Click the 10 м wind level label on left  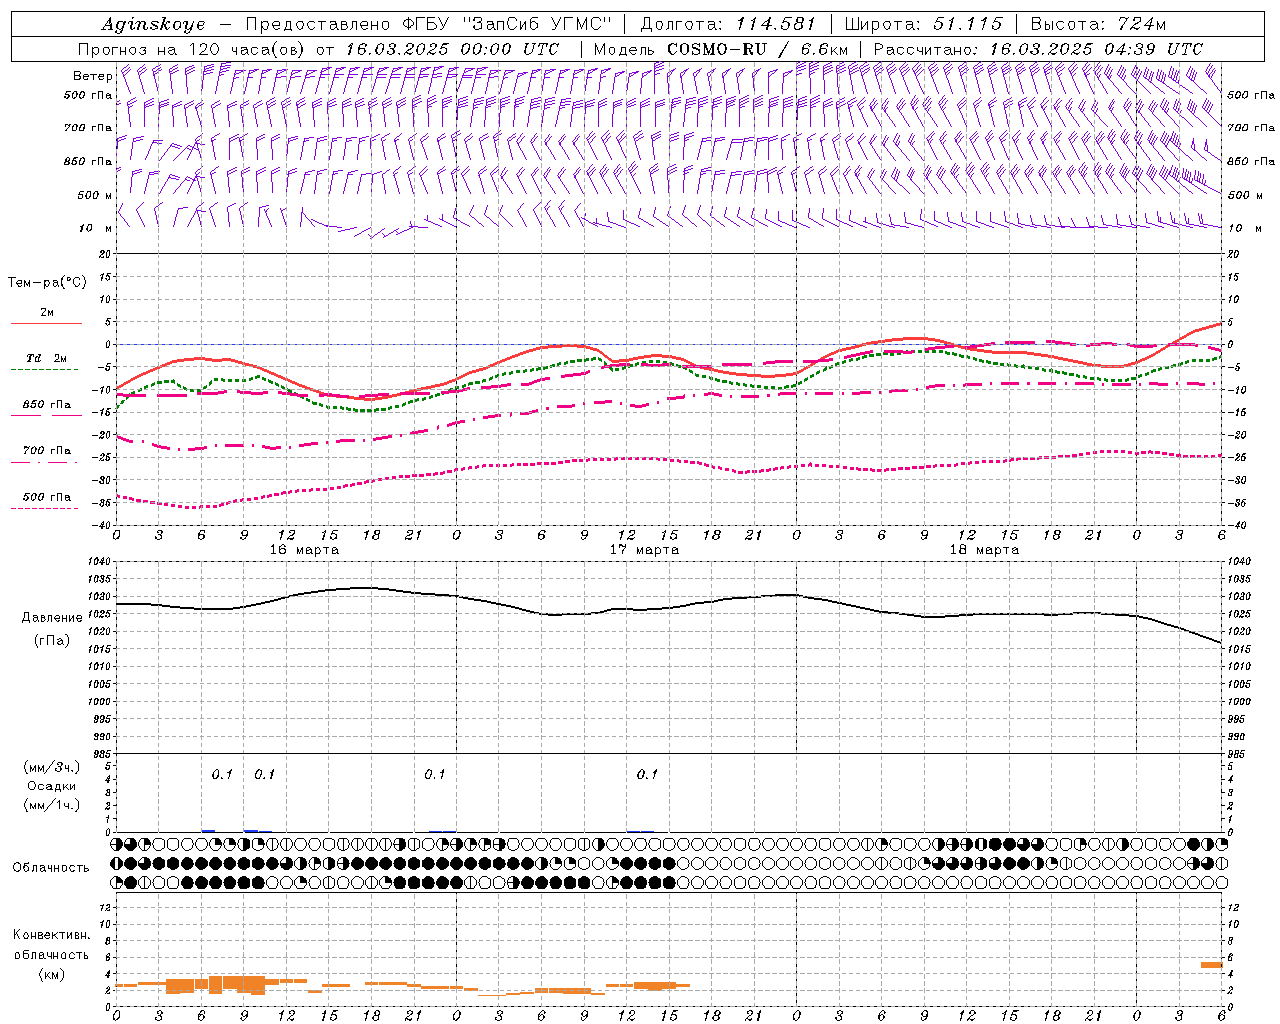point(96,228)
